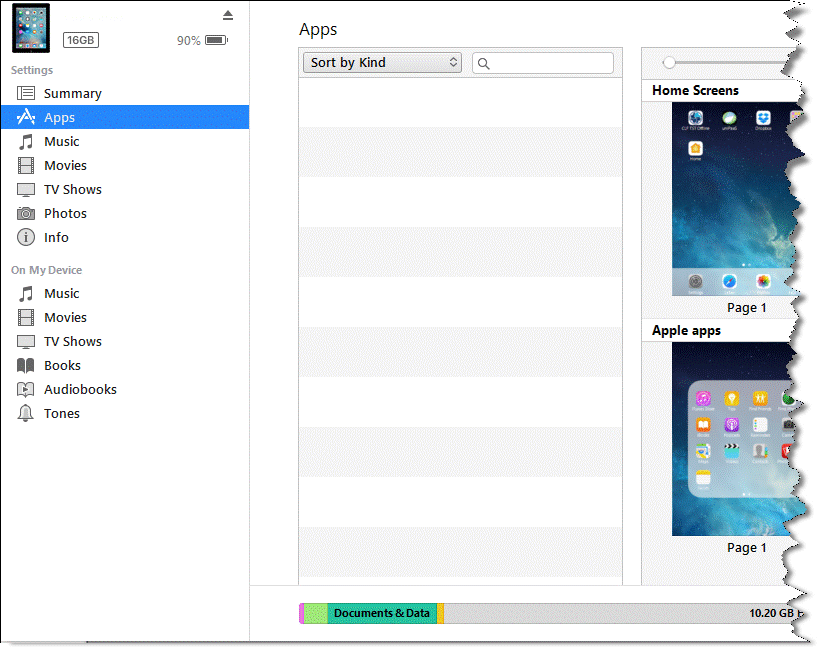Select TV Shows under Settings
The image size is (819, 648).
tap(72, 189)
